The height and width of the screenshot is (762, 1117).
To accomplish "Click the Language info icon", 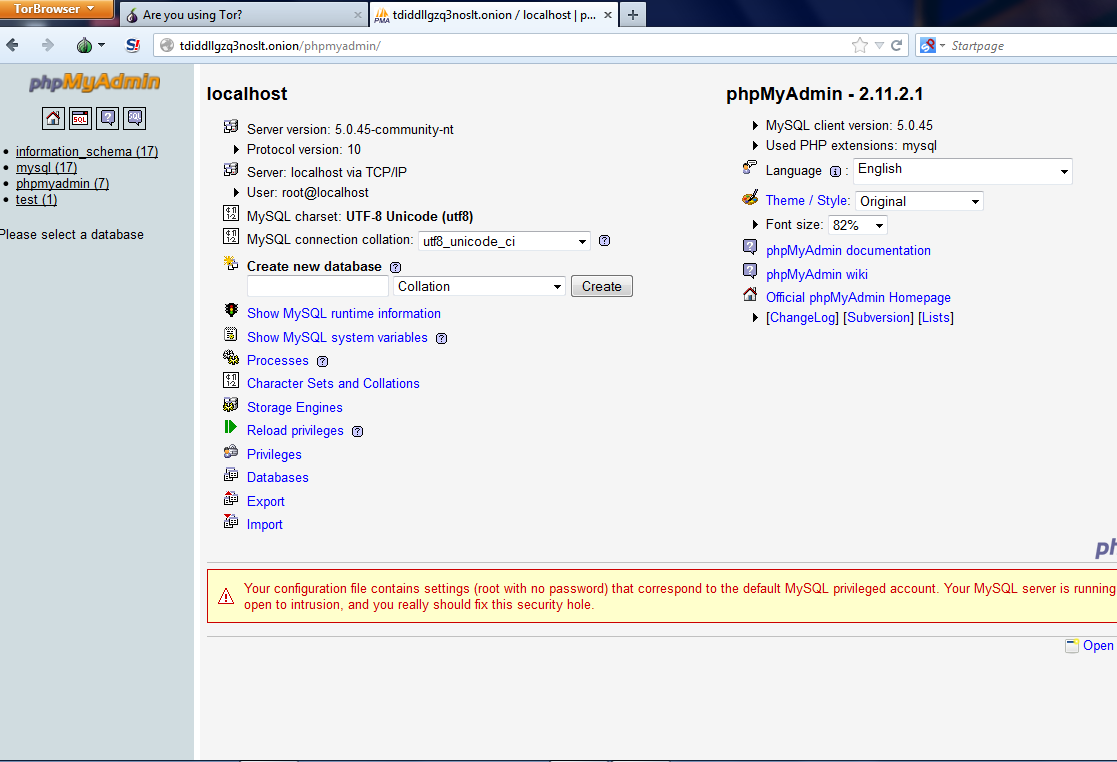I will click(835, 172).
